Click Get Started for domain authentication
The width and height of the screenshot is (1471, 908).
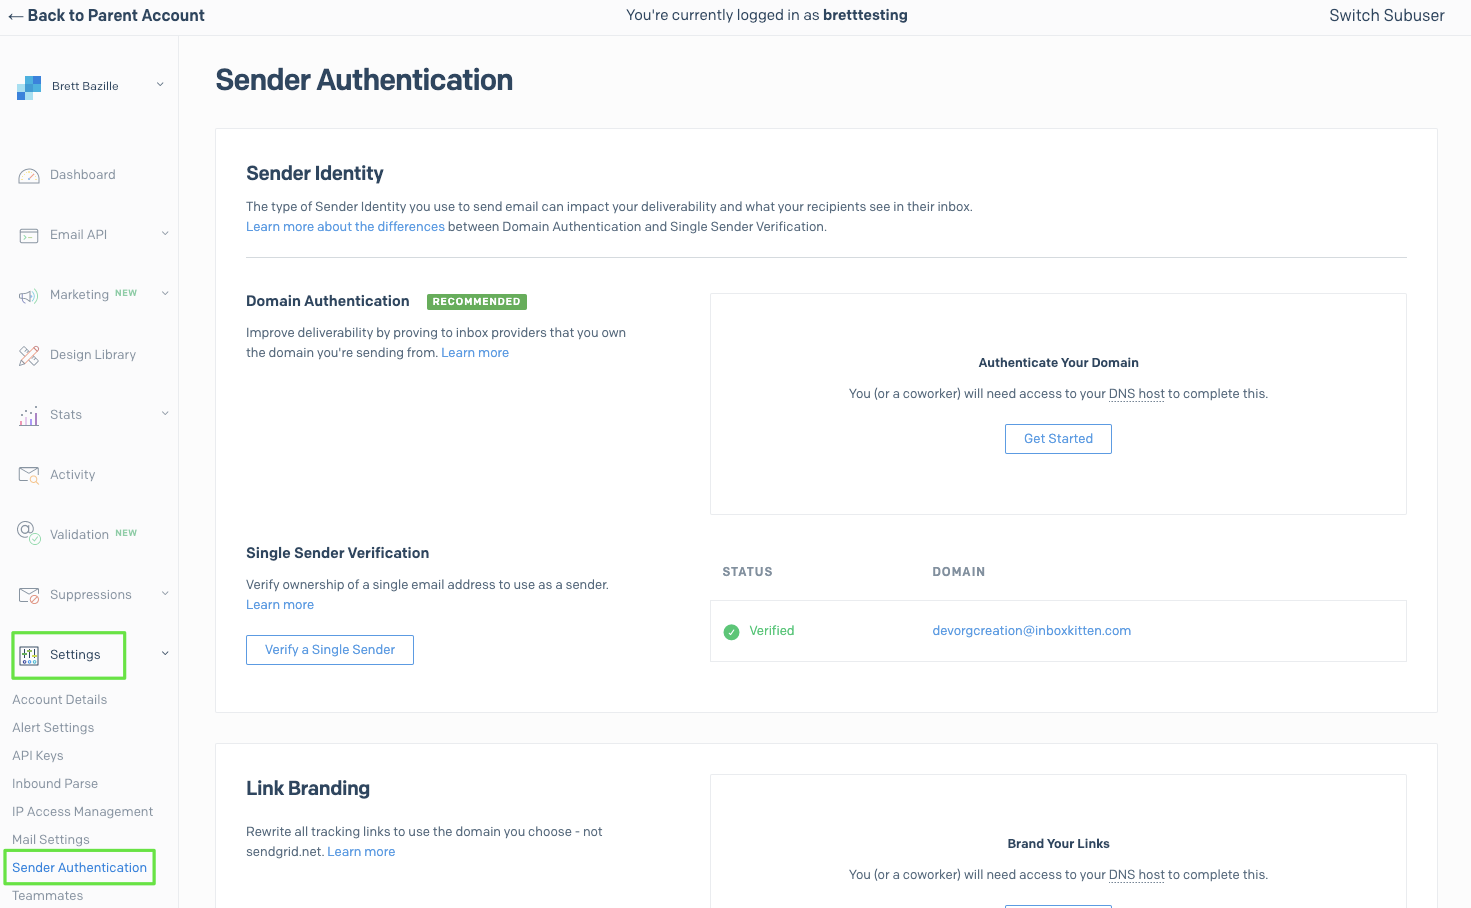[x=1058, y=439]
